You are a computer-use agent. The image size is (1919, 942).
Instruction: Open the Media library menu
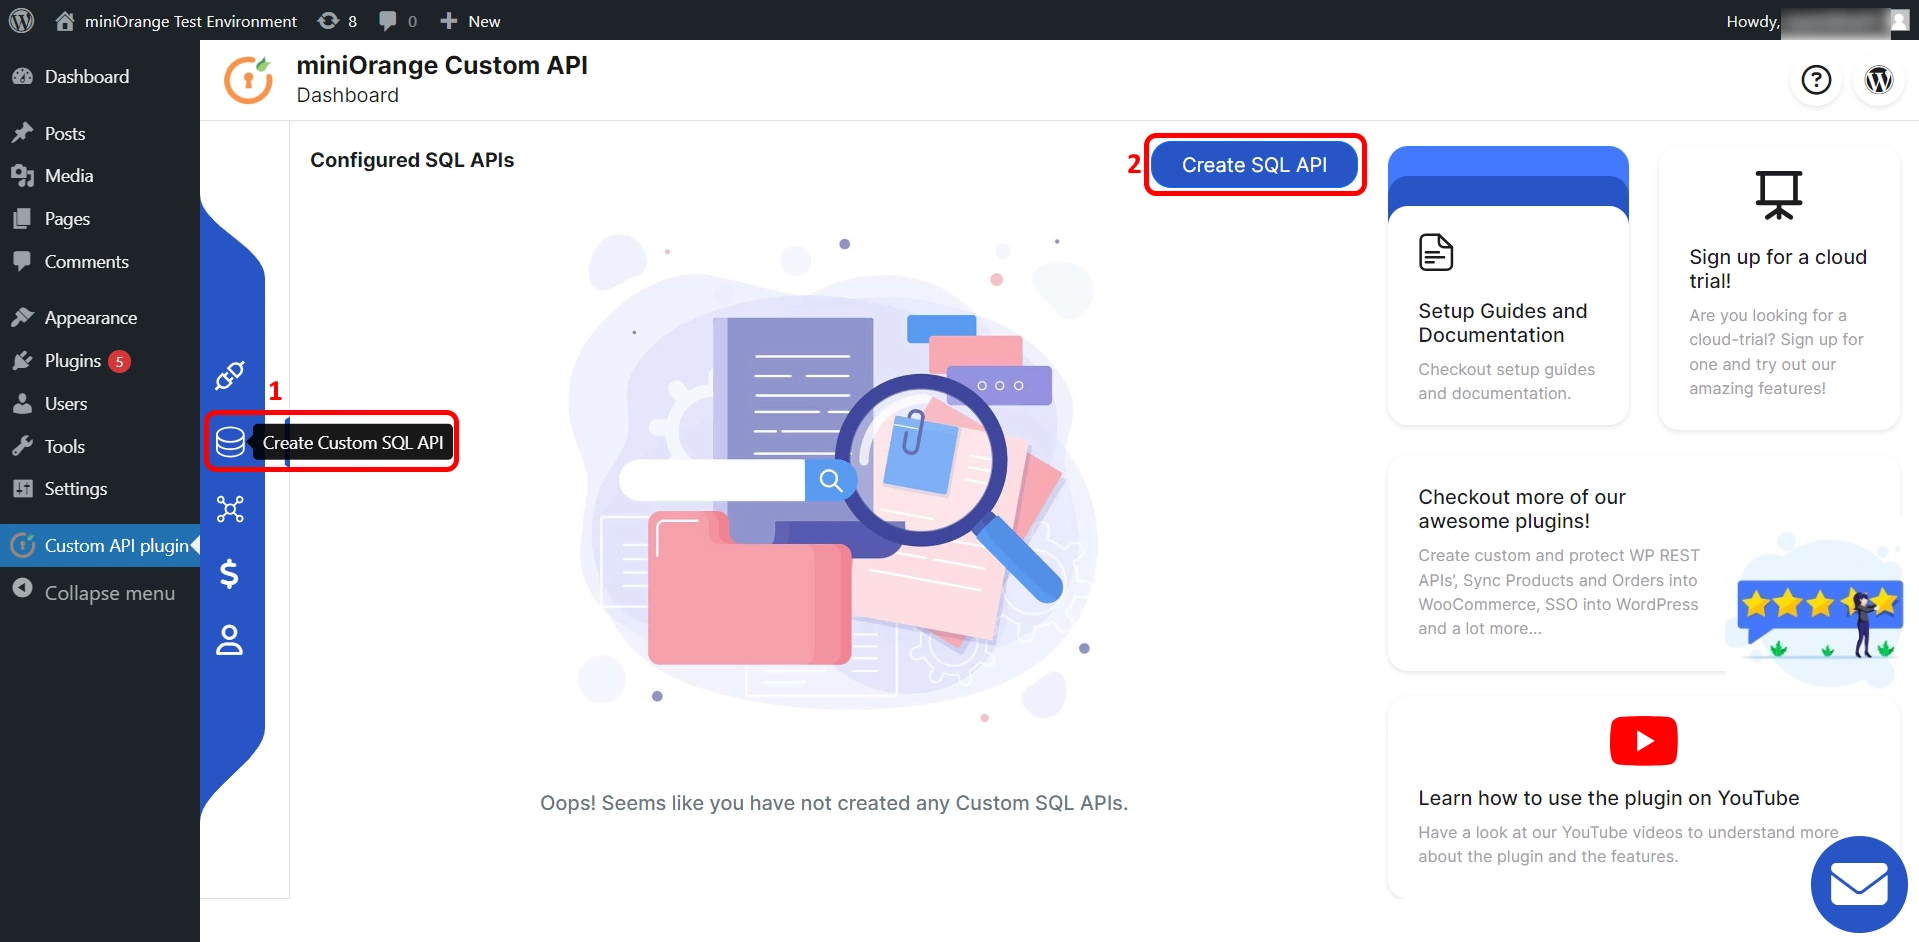click(100, 176)
